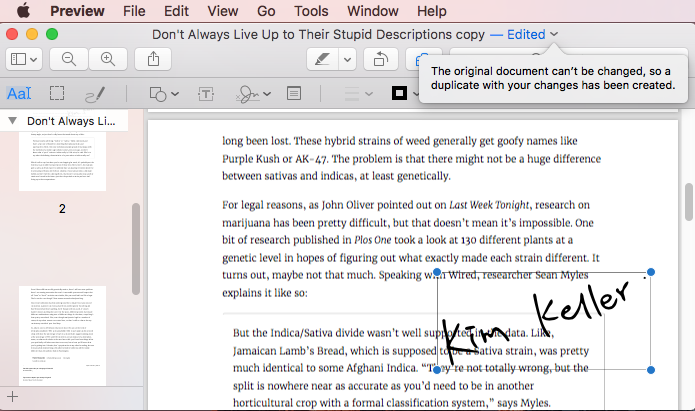
Task: Open the Shapes tool dropdown
Action: pos(164,94)
